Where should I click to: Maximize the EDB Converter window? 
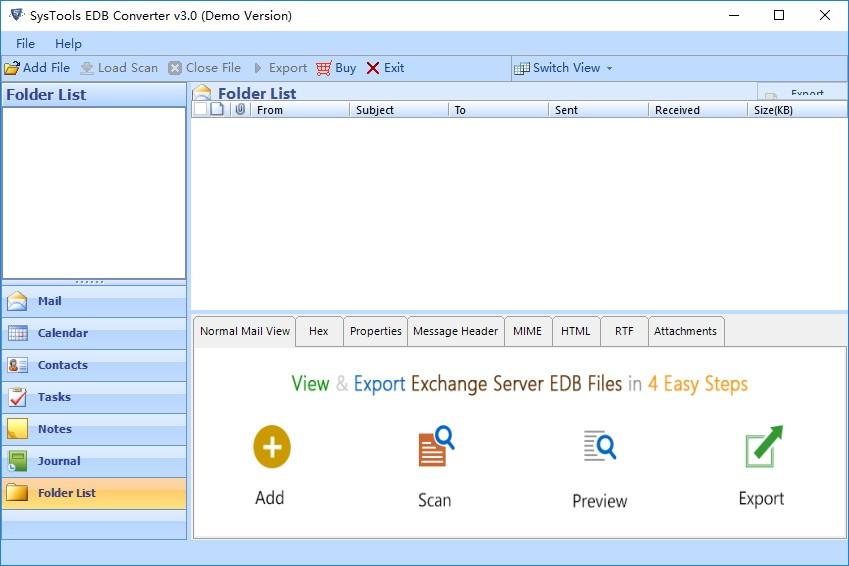point(779,15)
